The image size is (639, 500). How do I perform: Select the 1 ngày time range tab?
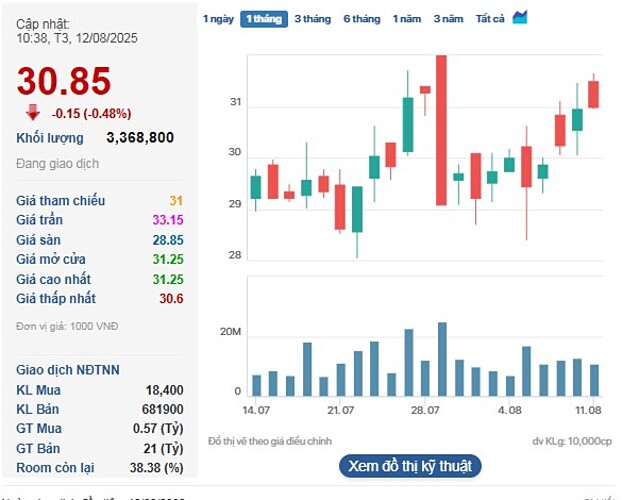(218, 19)
